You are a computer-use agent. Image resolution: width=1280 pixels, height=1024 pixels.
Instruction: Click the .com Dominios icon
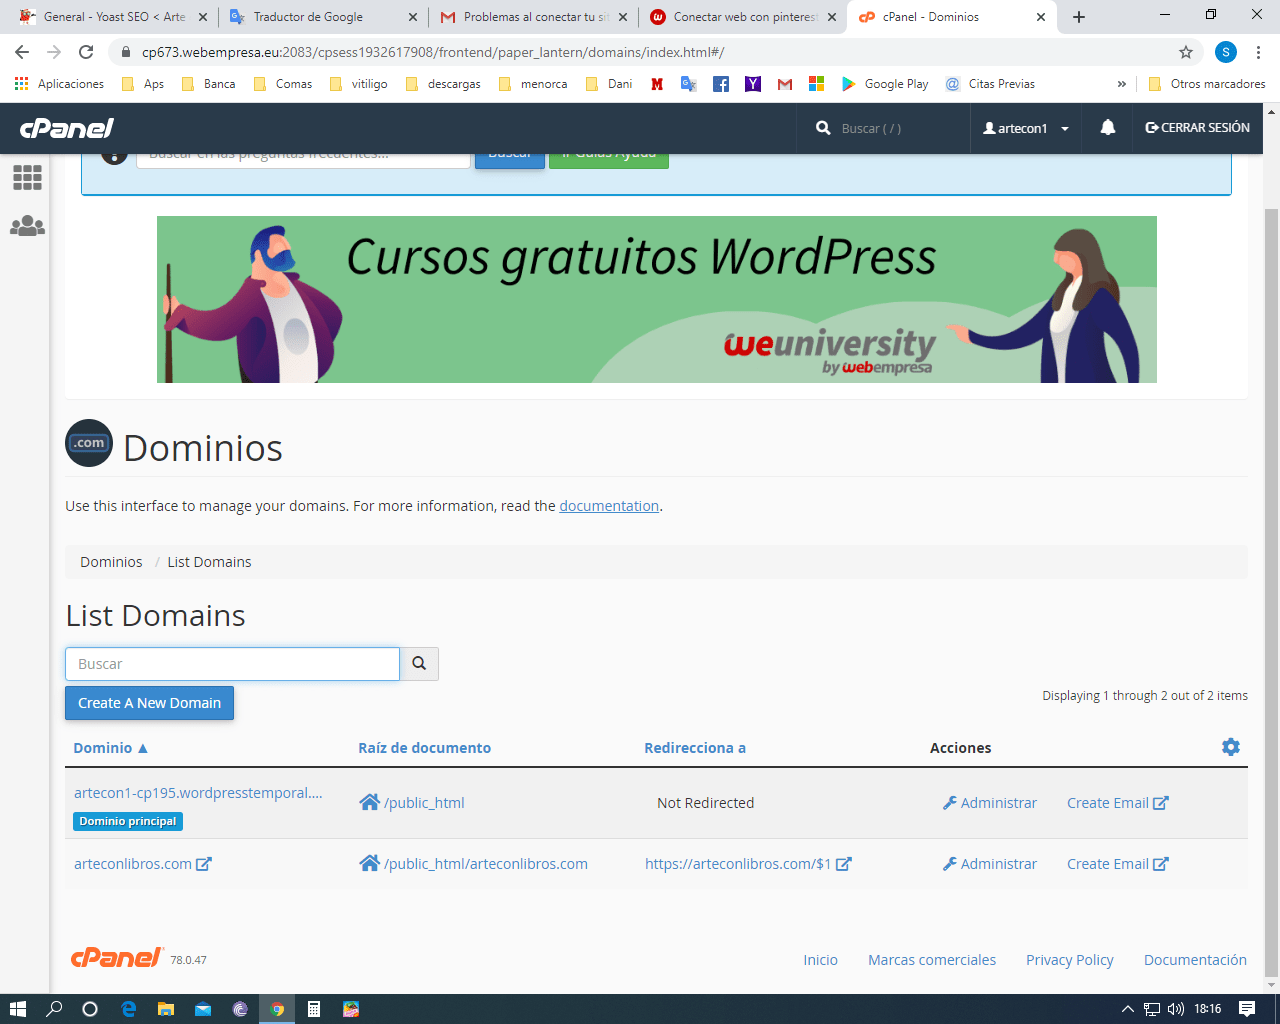click(89, 443)
